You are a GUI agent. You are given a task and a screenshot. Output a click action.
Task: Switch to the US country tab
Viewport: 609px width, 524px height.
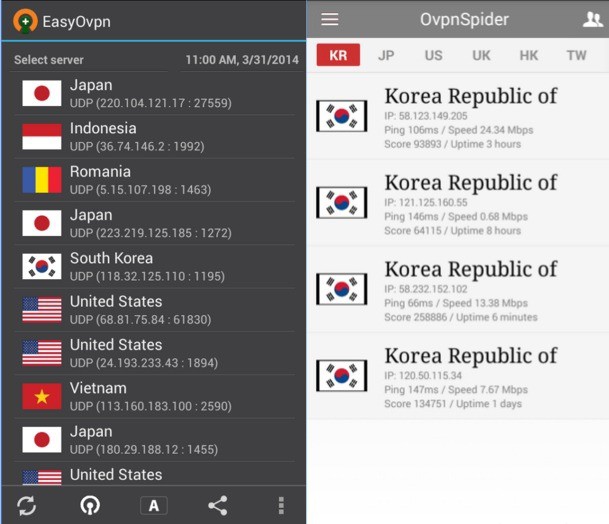[x=433, y=55]
